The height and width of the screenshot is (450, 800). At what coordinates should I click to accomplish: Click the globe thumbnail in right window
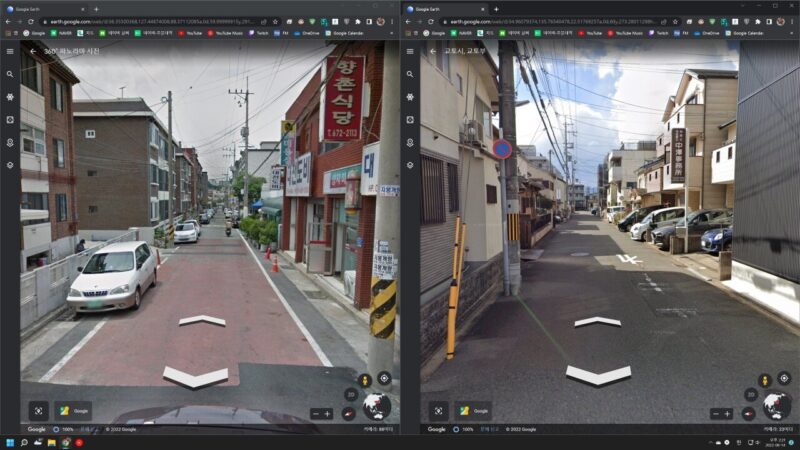[776, 406]
